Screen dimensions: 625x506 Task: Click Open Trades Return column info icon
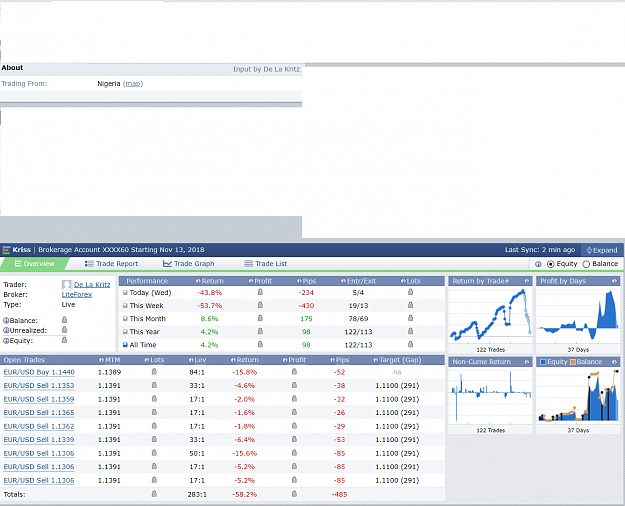click(x=233, y=360)
